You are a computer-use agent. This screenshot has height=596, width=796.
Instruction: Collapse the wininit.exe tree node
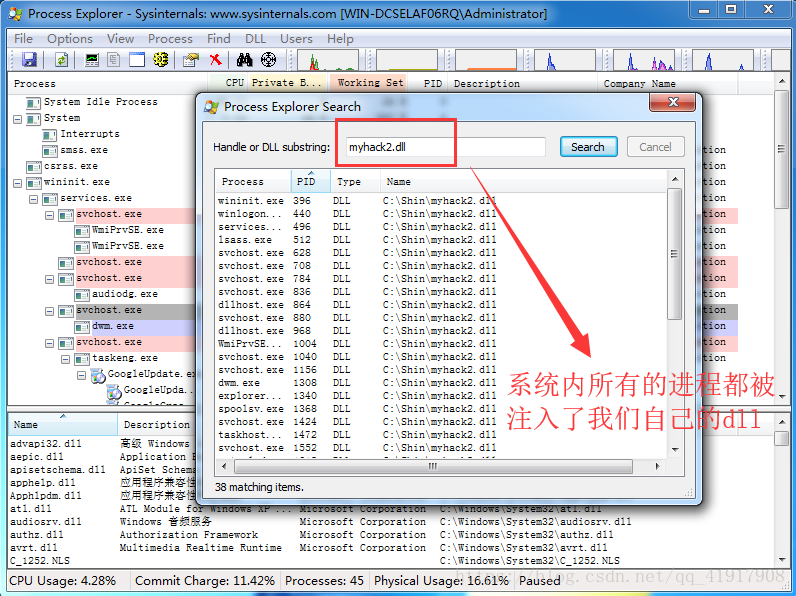[17, 183]
